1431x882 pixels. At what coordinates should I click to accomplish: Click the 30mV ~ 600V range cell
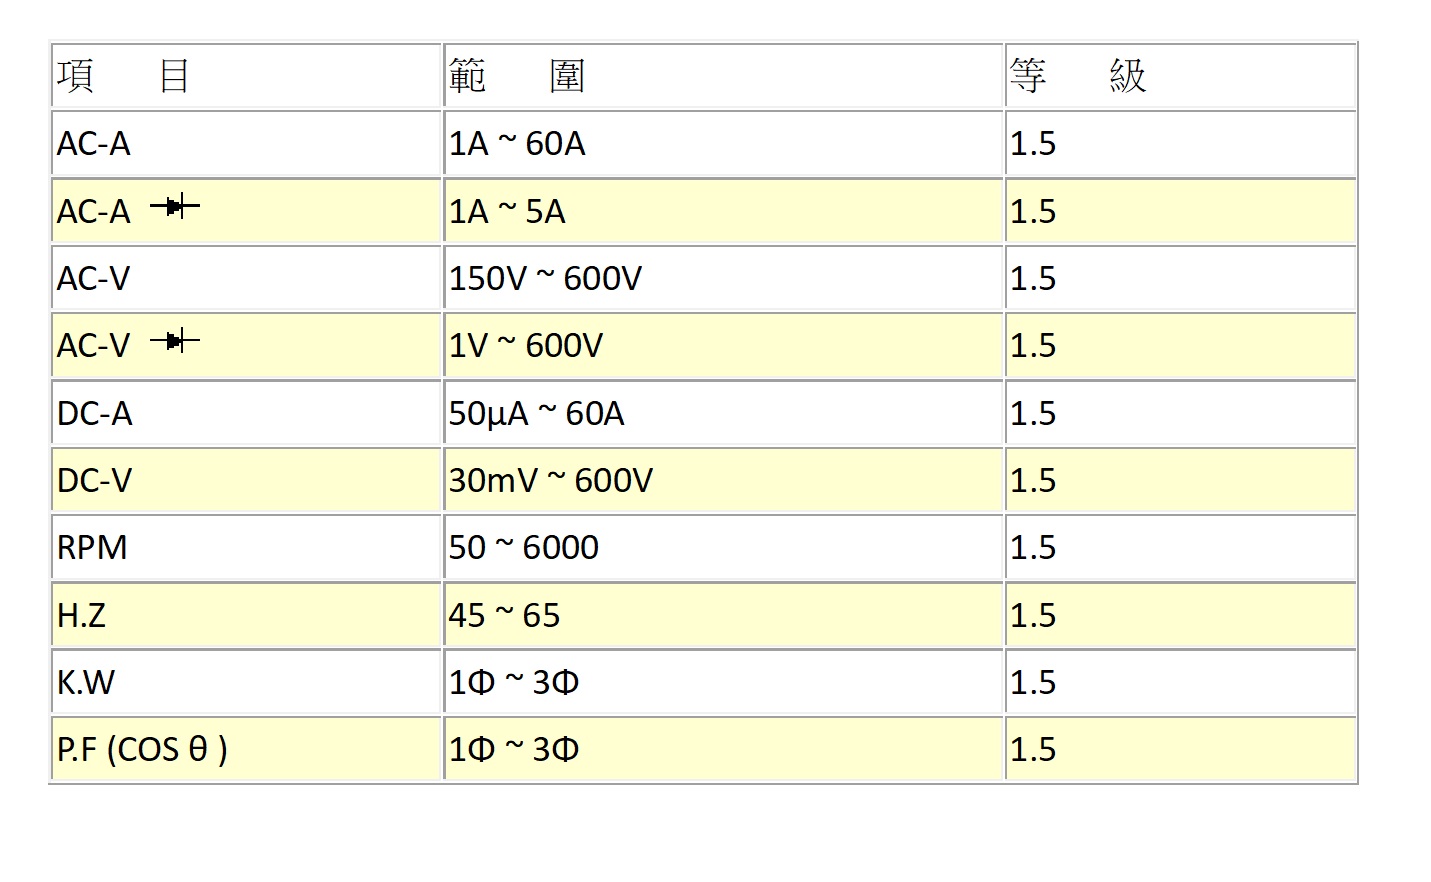tap(550, 481)
